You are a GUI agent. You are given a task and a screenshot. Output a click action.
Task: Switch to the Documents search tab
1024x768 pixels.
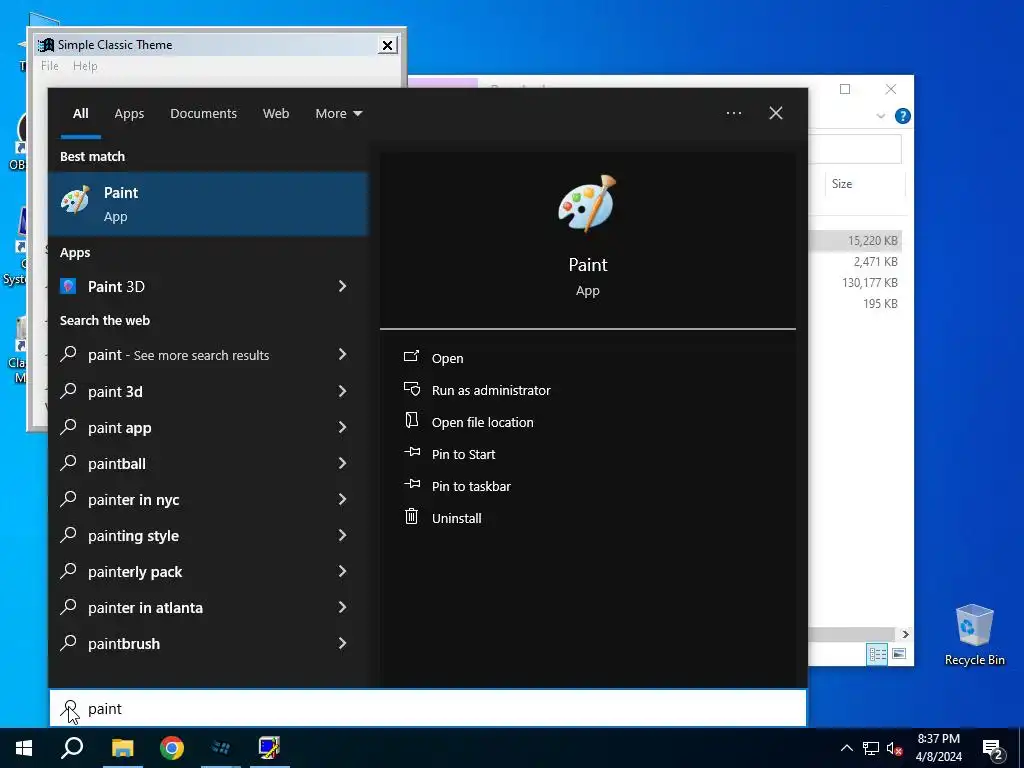[203, 114]
